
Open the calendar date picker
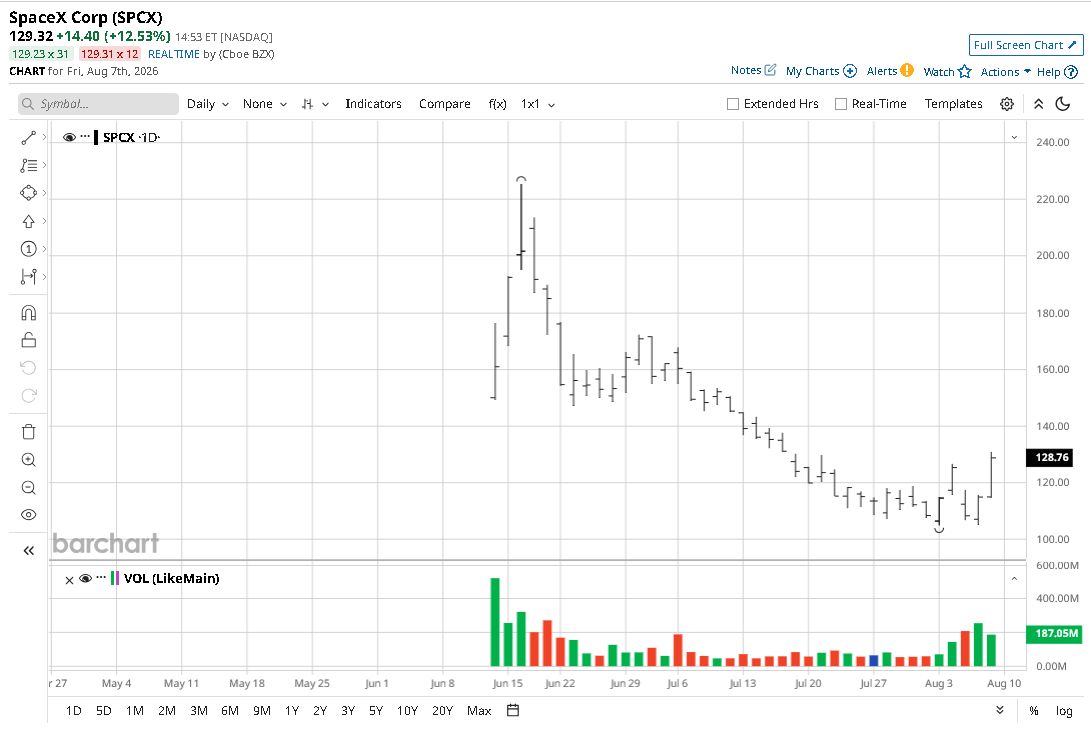[513, 710]
